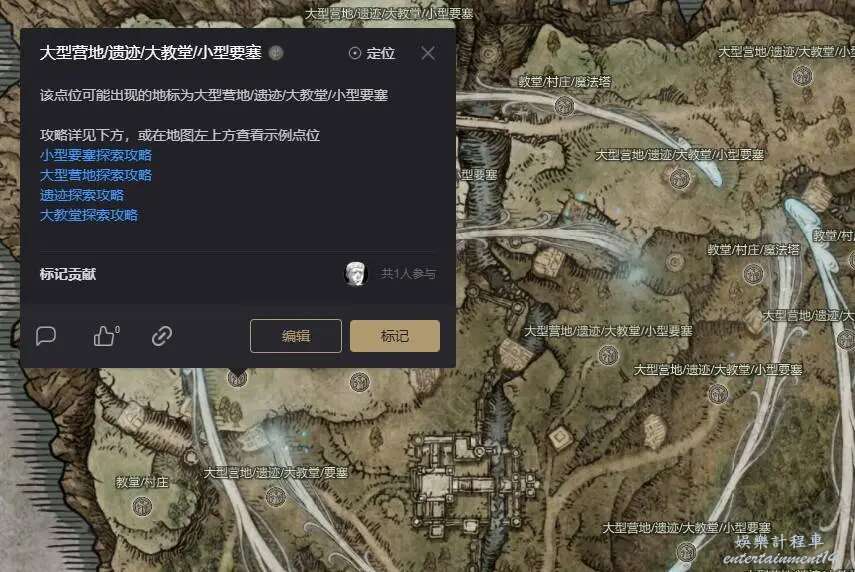Screen dimensions: 855x572
Task: Click the gray badge beside popup title
Action: pyautogui.click(x=276, y=53)
